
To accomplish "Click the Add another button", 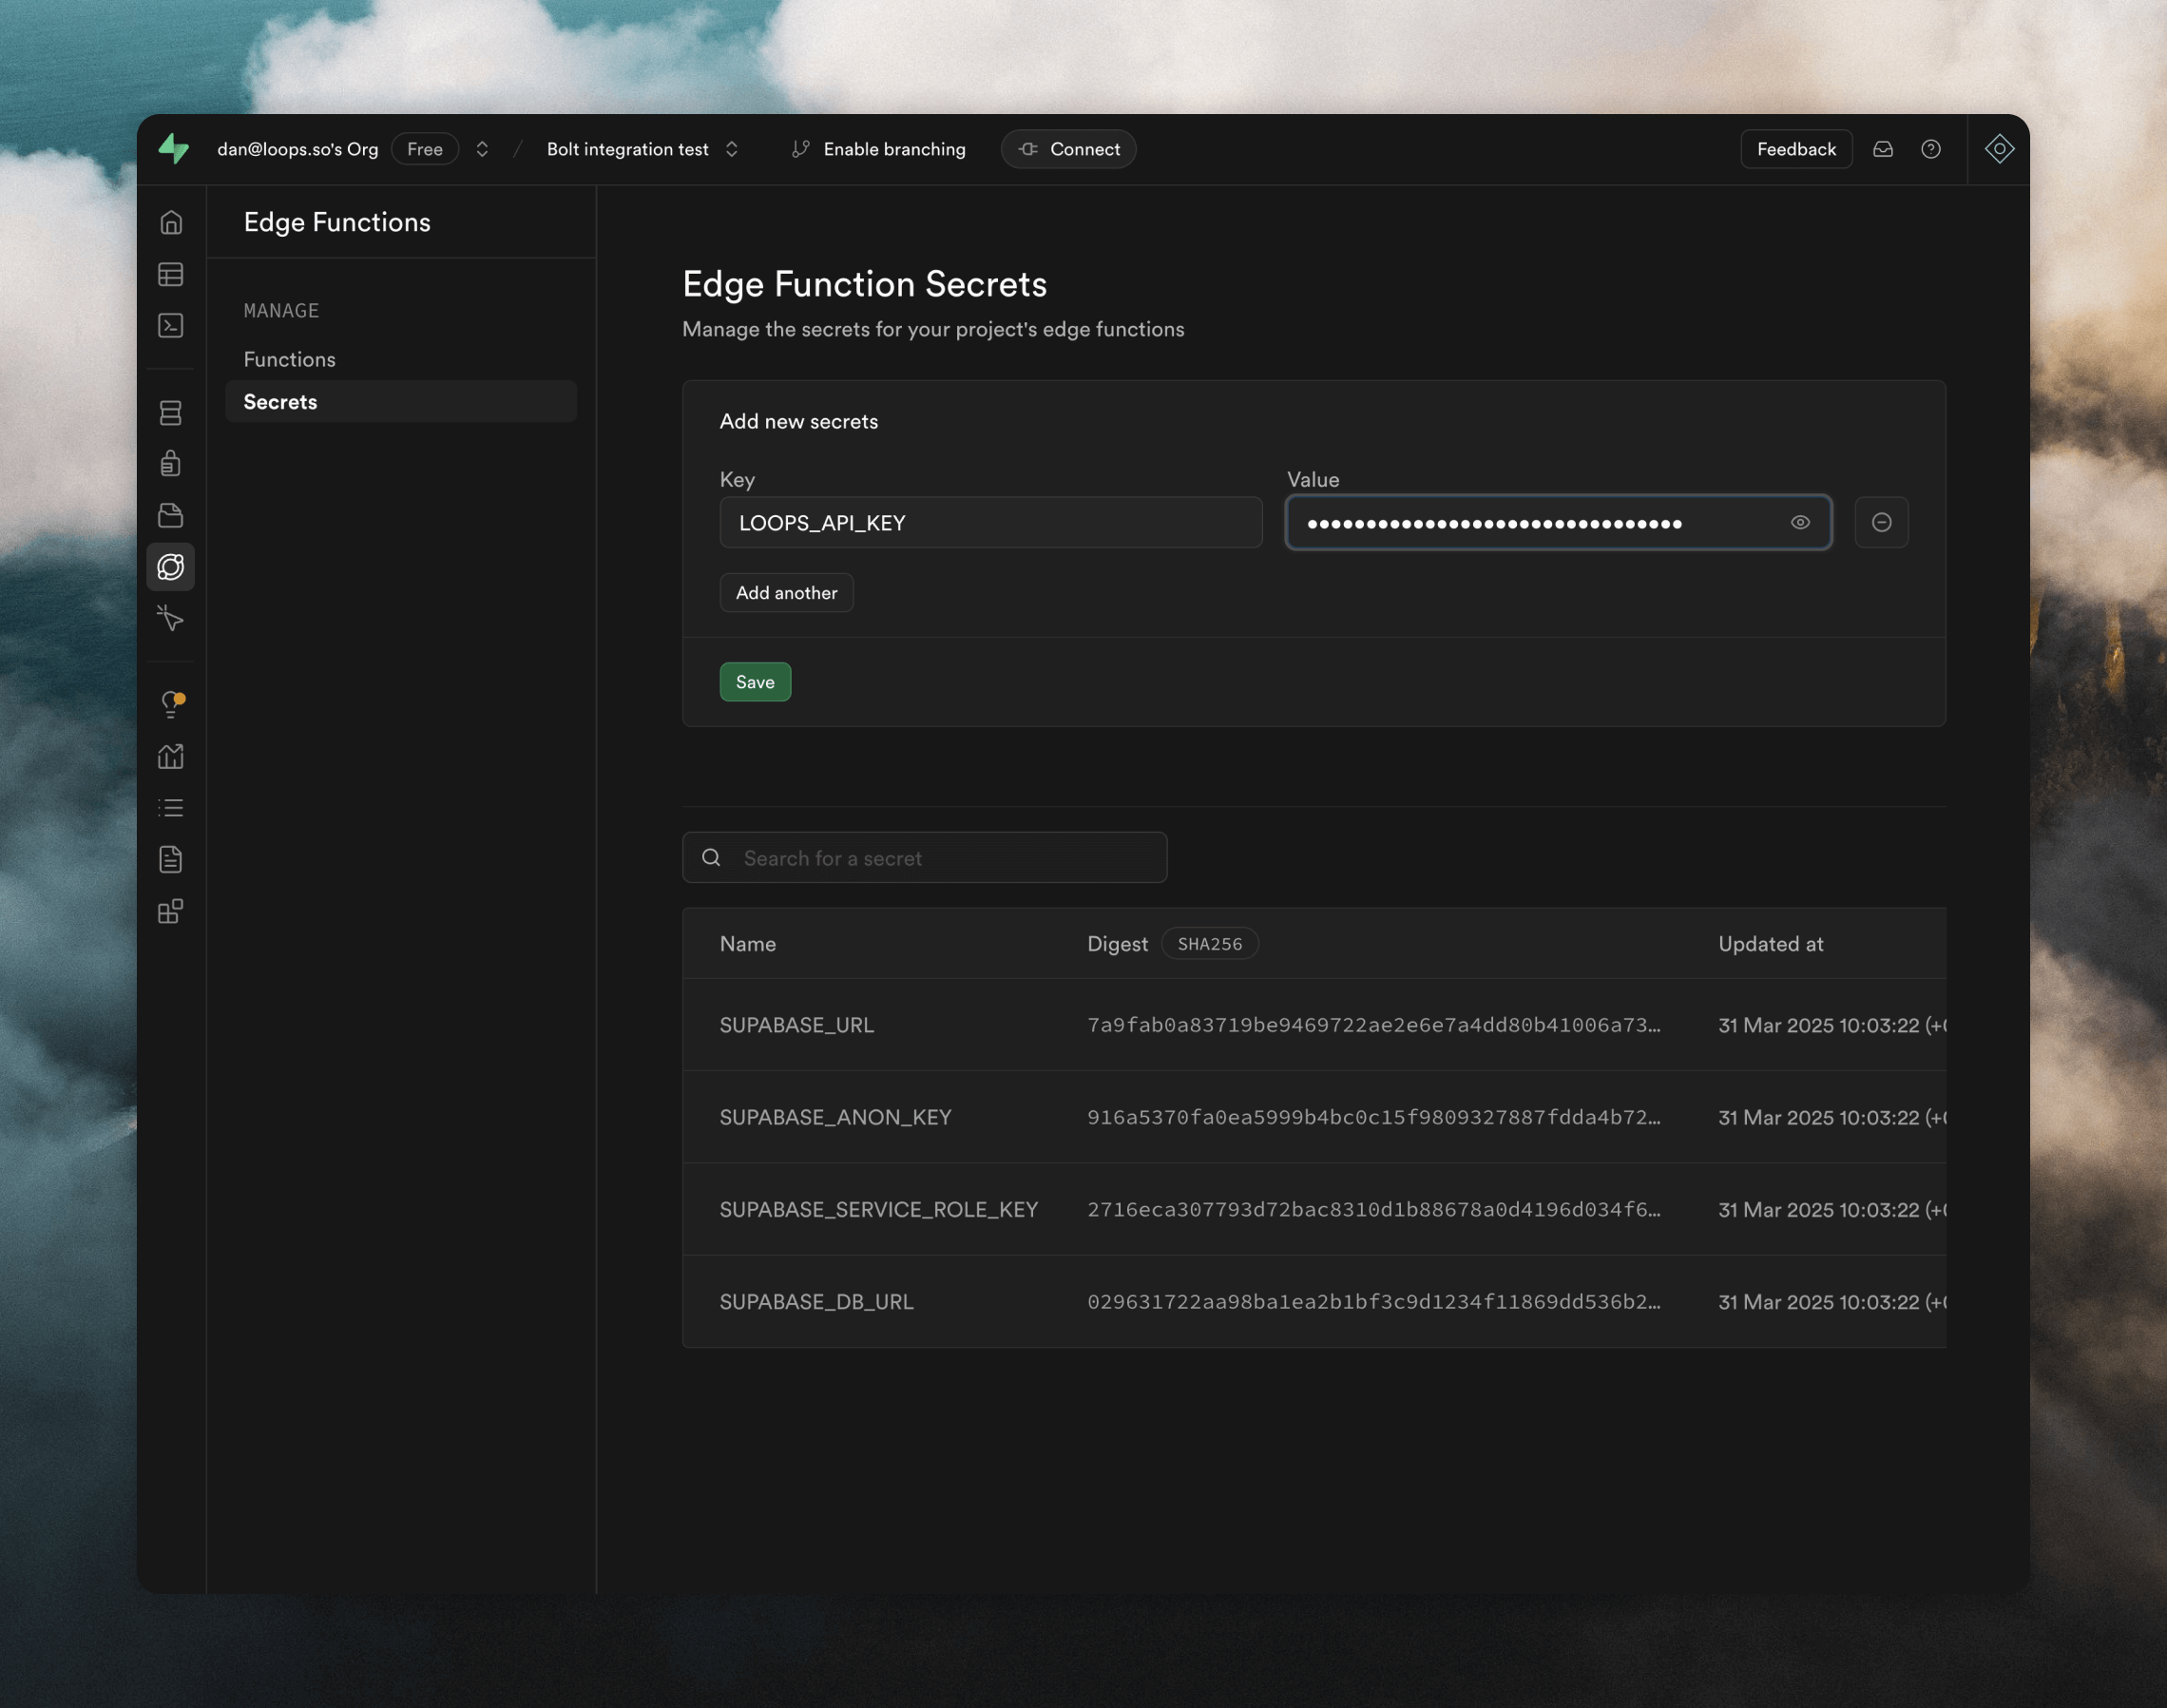I will [x=786, y=593].
